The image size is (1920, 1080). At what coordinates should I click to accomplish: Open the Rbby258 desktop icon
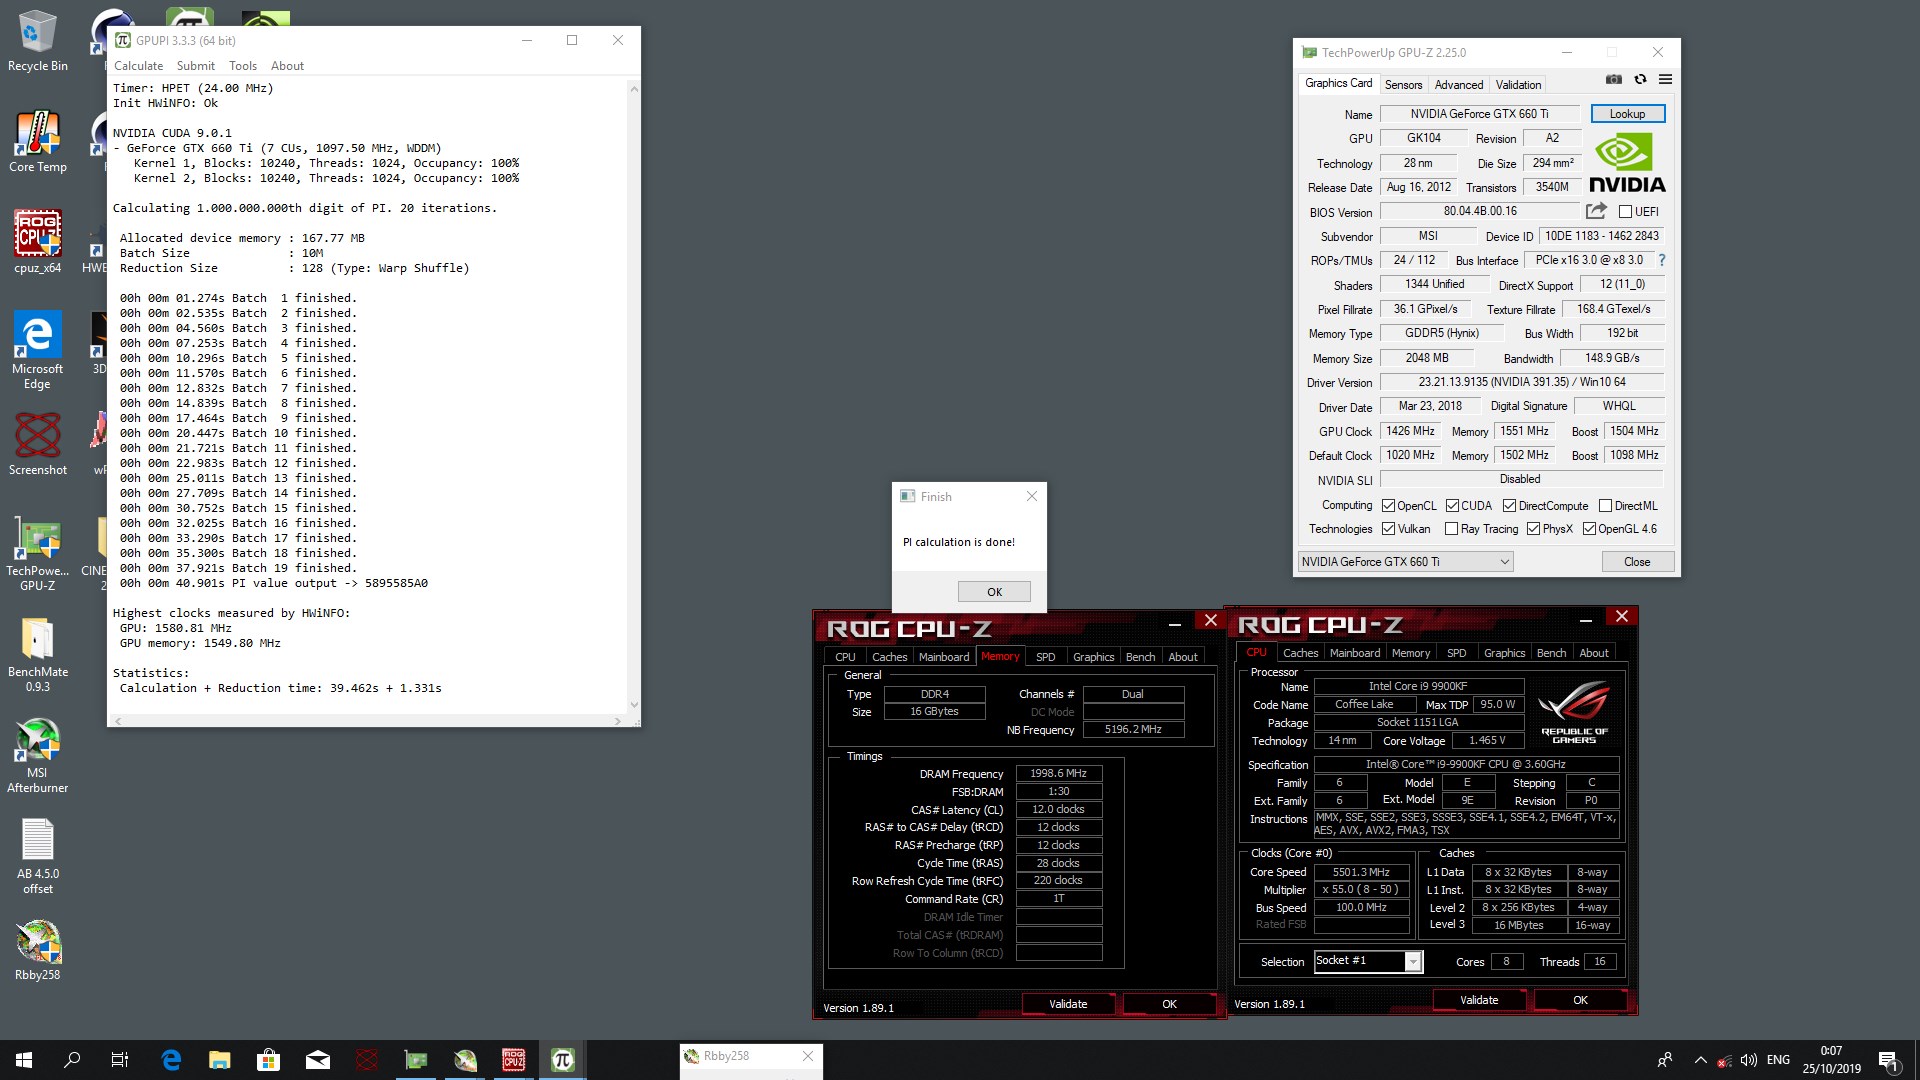pyautogui.click(x=37, y=951)
